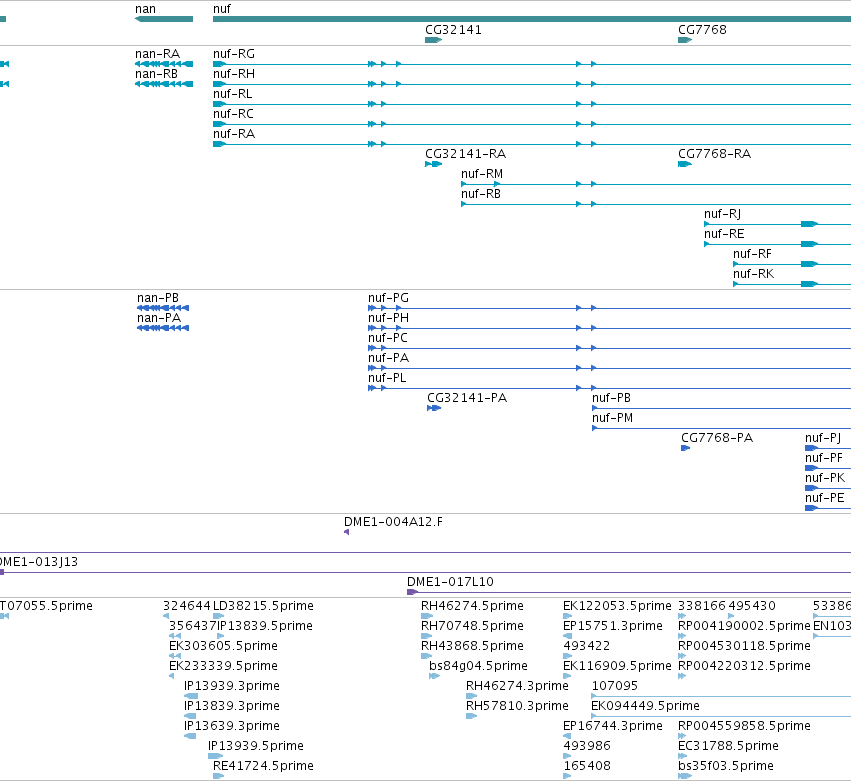The image size is (851, 781).
Task: Select EST RH57810.3prime
Action: click(x=517, y=707)
